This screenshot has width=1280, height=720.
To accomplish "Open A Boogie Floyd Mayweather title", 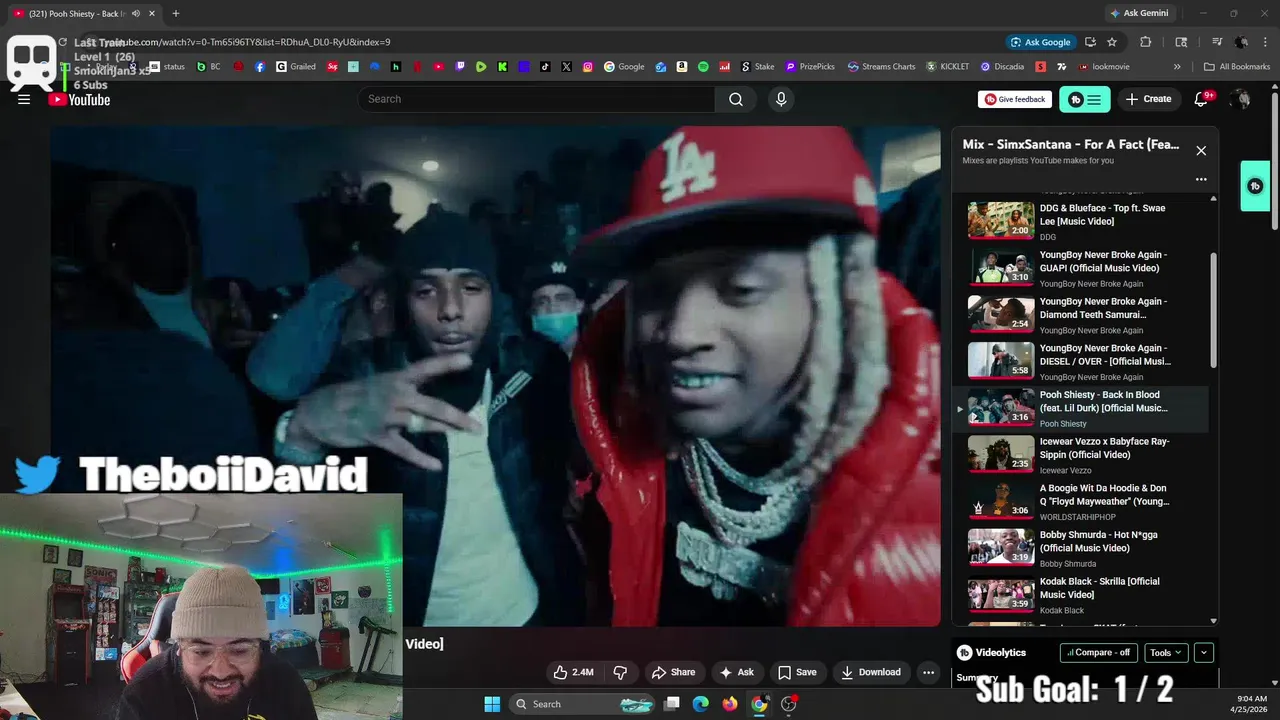I will [x=1104, y=495].
